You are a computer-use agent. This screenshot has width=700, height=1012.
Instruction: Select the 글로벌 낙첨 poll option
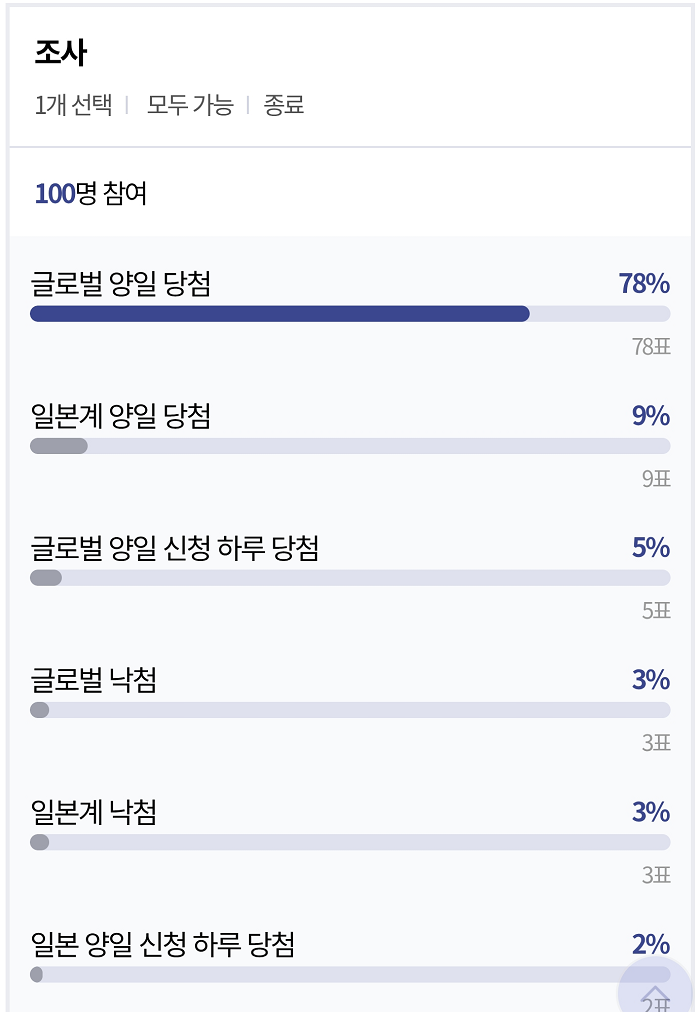pos(94,680)
